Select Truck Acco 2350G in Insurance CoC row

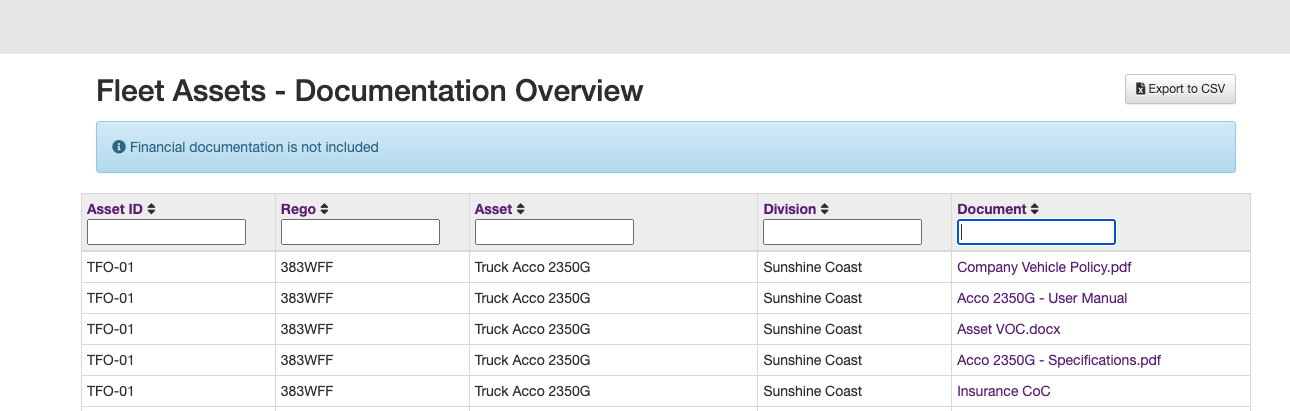point(533,391)
